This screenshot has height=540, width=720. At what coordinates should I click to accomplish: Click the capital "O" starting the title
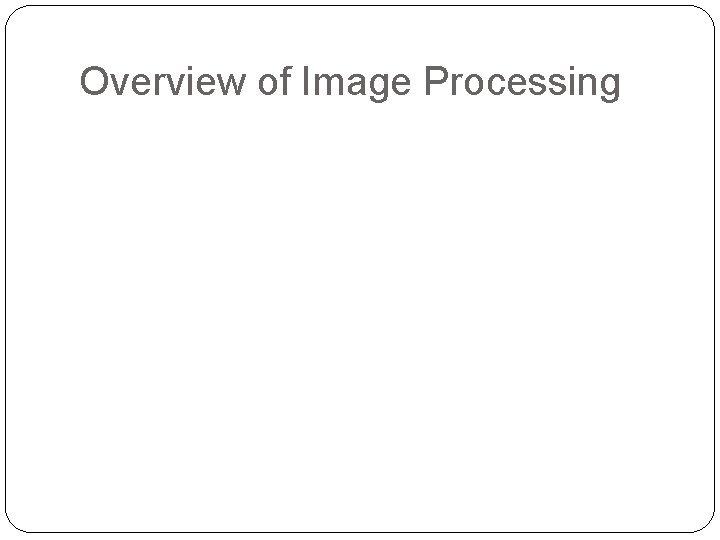pyautogui.click(x=95, y=81)
